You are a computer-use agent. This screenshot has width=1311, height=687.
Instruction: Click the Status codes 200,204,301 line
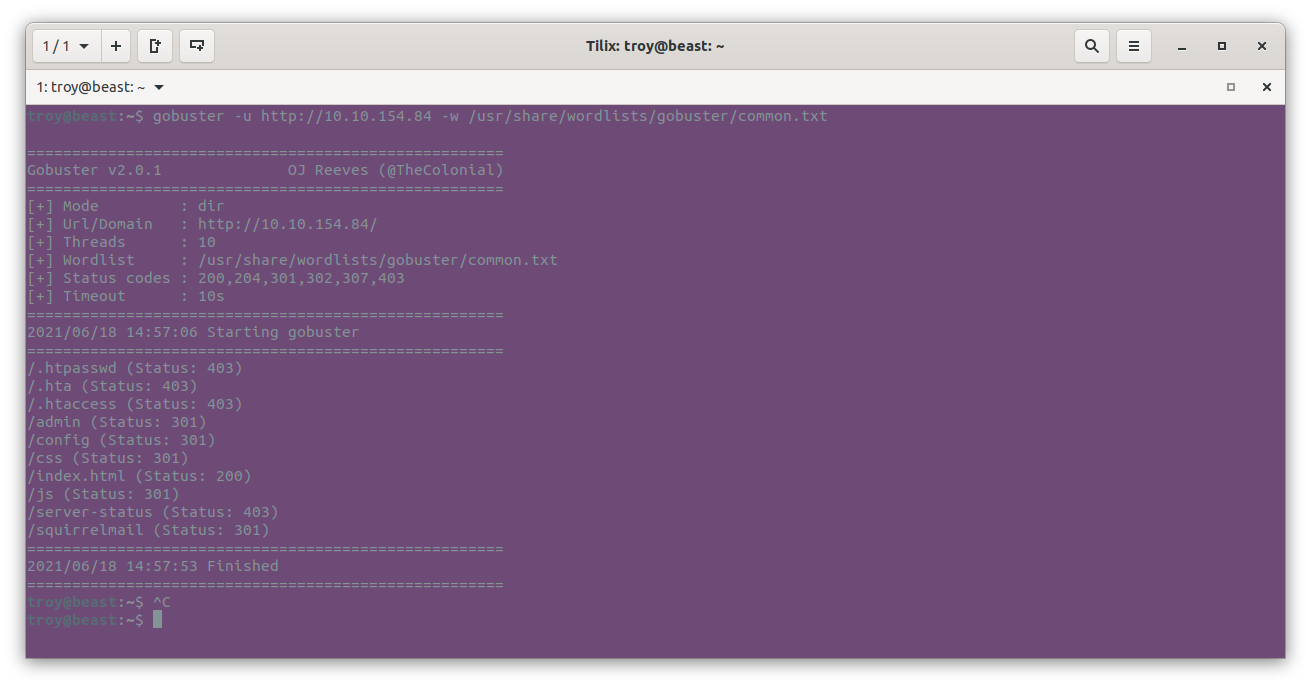point(216,278)
